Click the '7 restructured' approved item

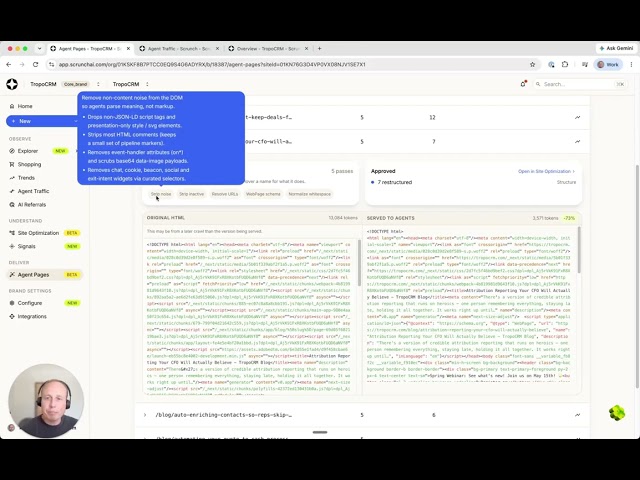(x=394, y=182)
